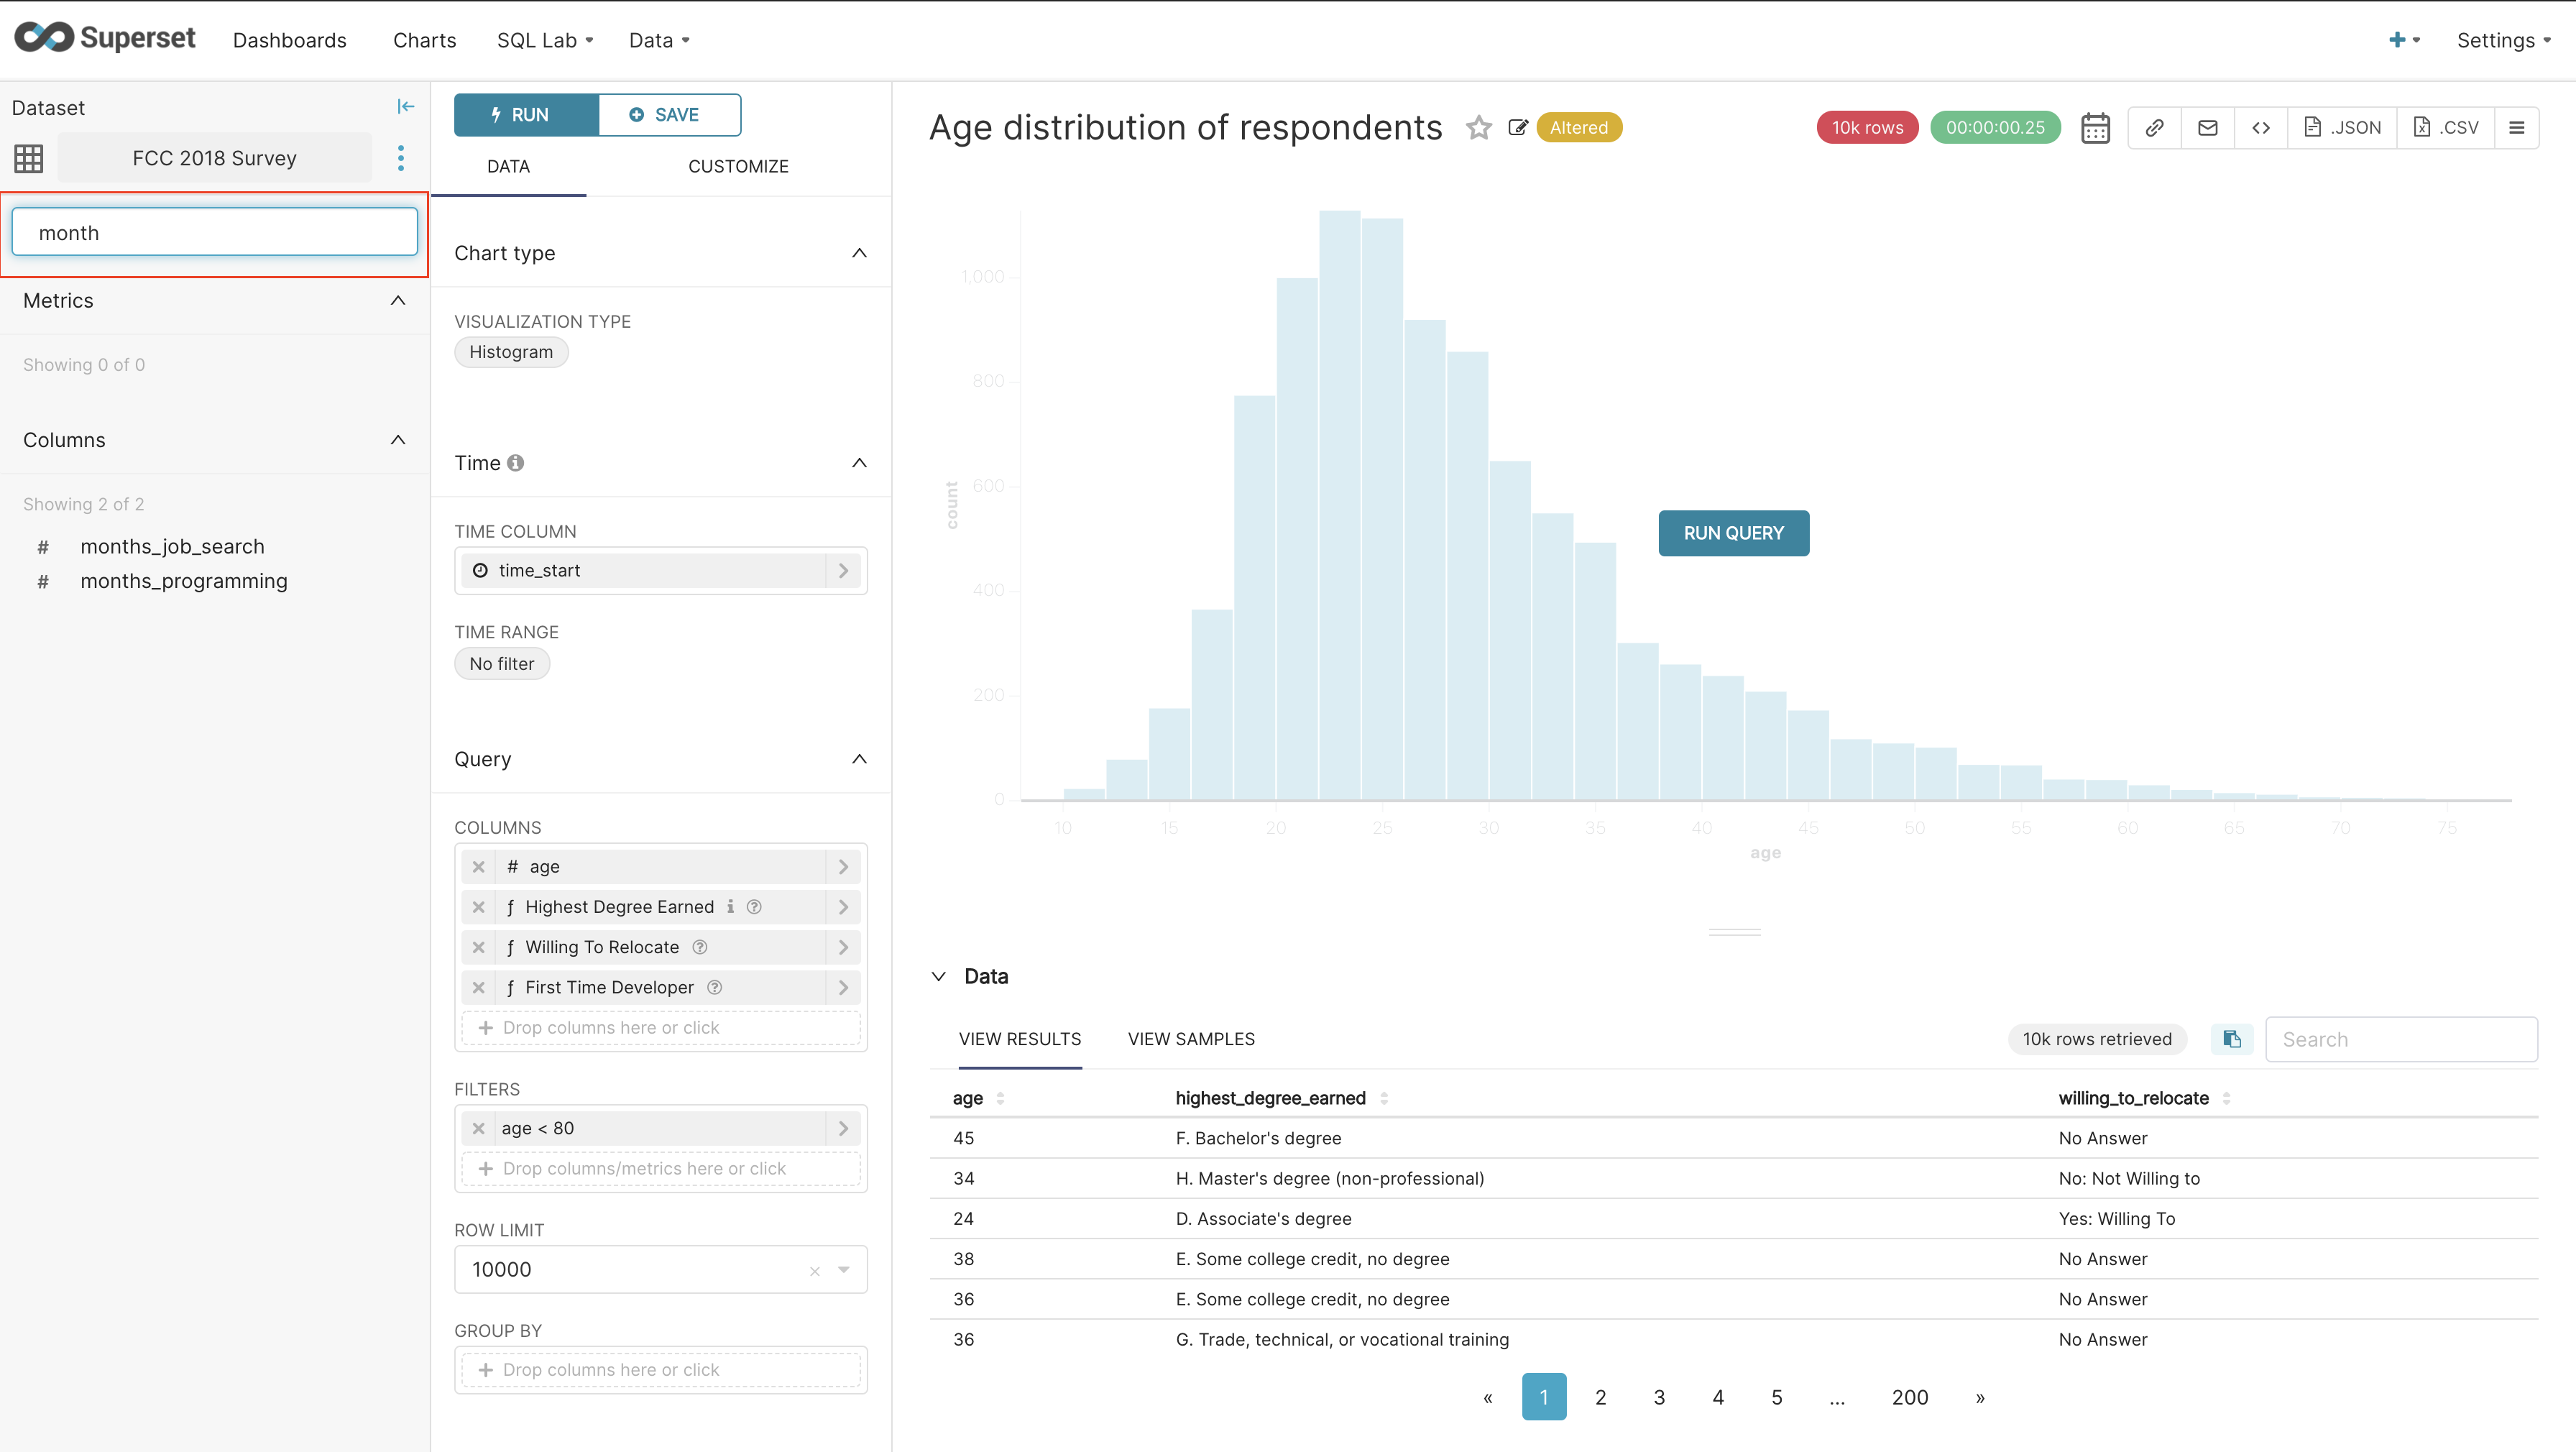Image resolution: width=2576 pixels, height=1452 pixels.
Task: Collapse the Data results panel
Action: (x=938, y=977)
